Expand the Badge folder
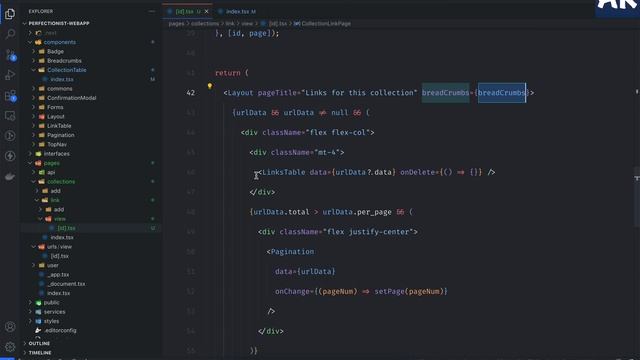This screenshot has height=360, width=640. [x=55, y=51]
